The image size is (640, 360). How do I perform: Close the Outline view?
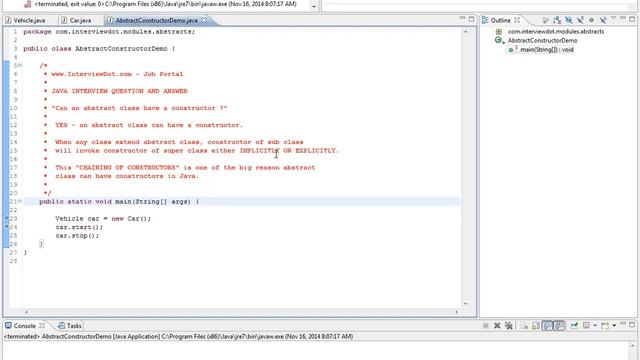pyautogui.click(x=517, y=20)
